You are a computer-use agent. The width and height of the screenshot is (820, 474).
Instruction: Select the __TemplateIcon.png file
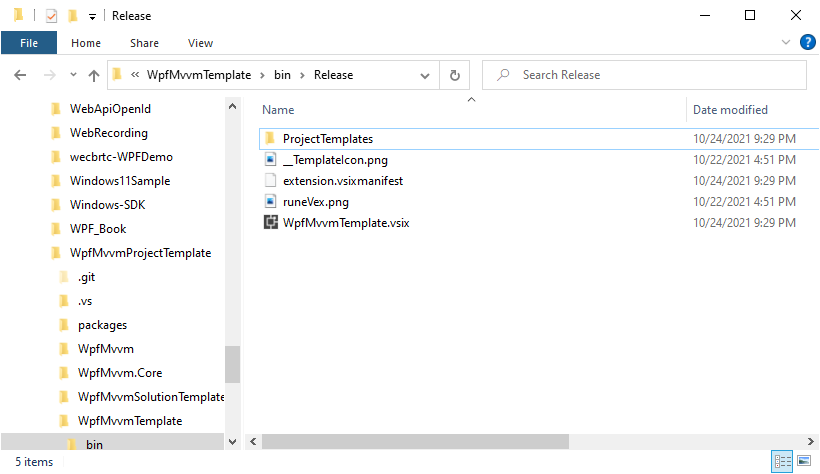pyautogui.click(x=335, y=160)
